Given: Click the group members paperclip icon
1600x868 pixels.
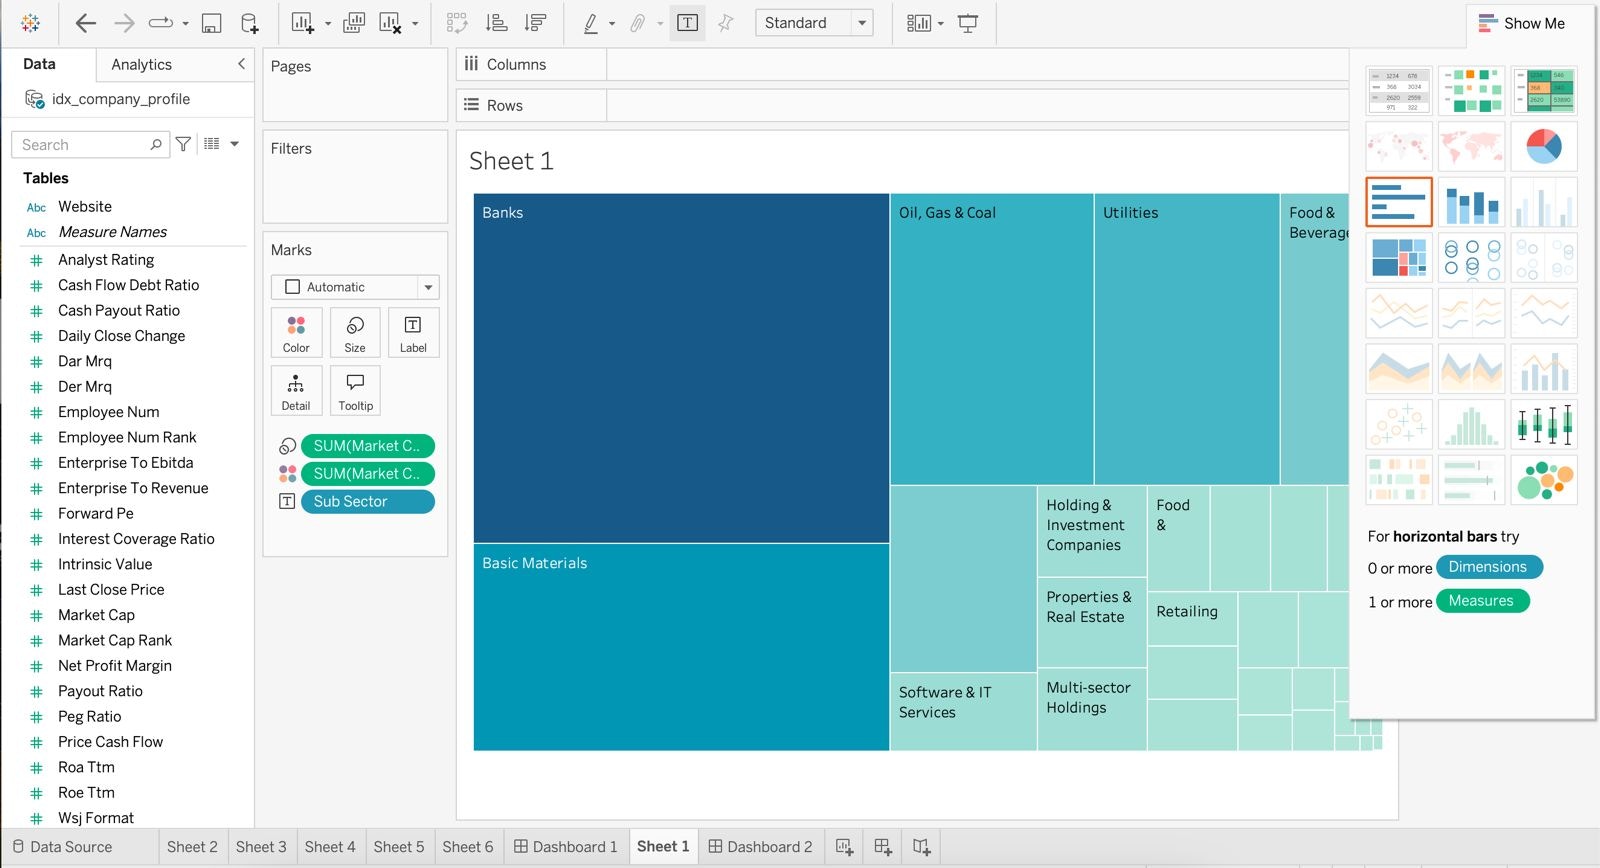Looking at the screenshot, I should coord(637,23).
